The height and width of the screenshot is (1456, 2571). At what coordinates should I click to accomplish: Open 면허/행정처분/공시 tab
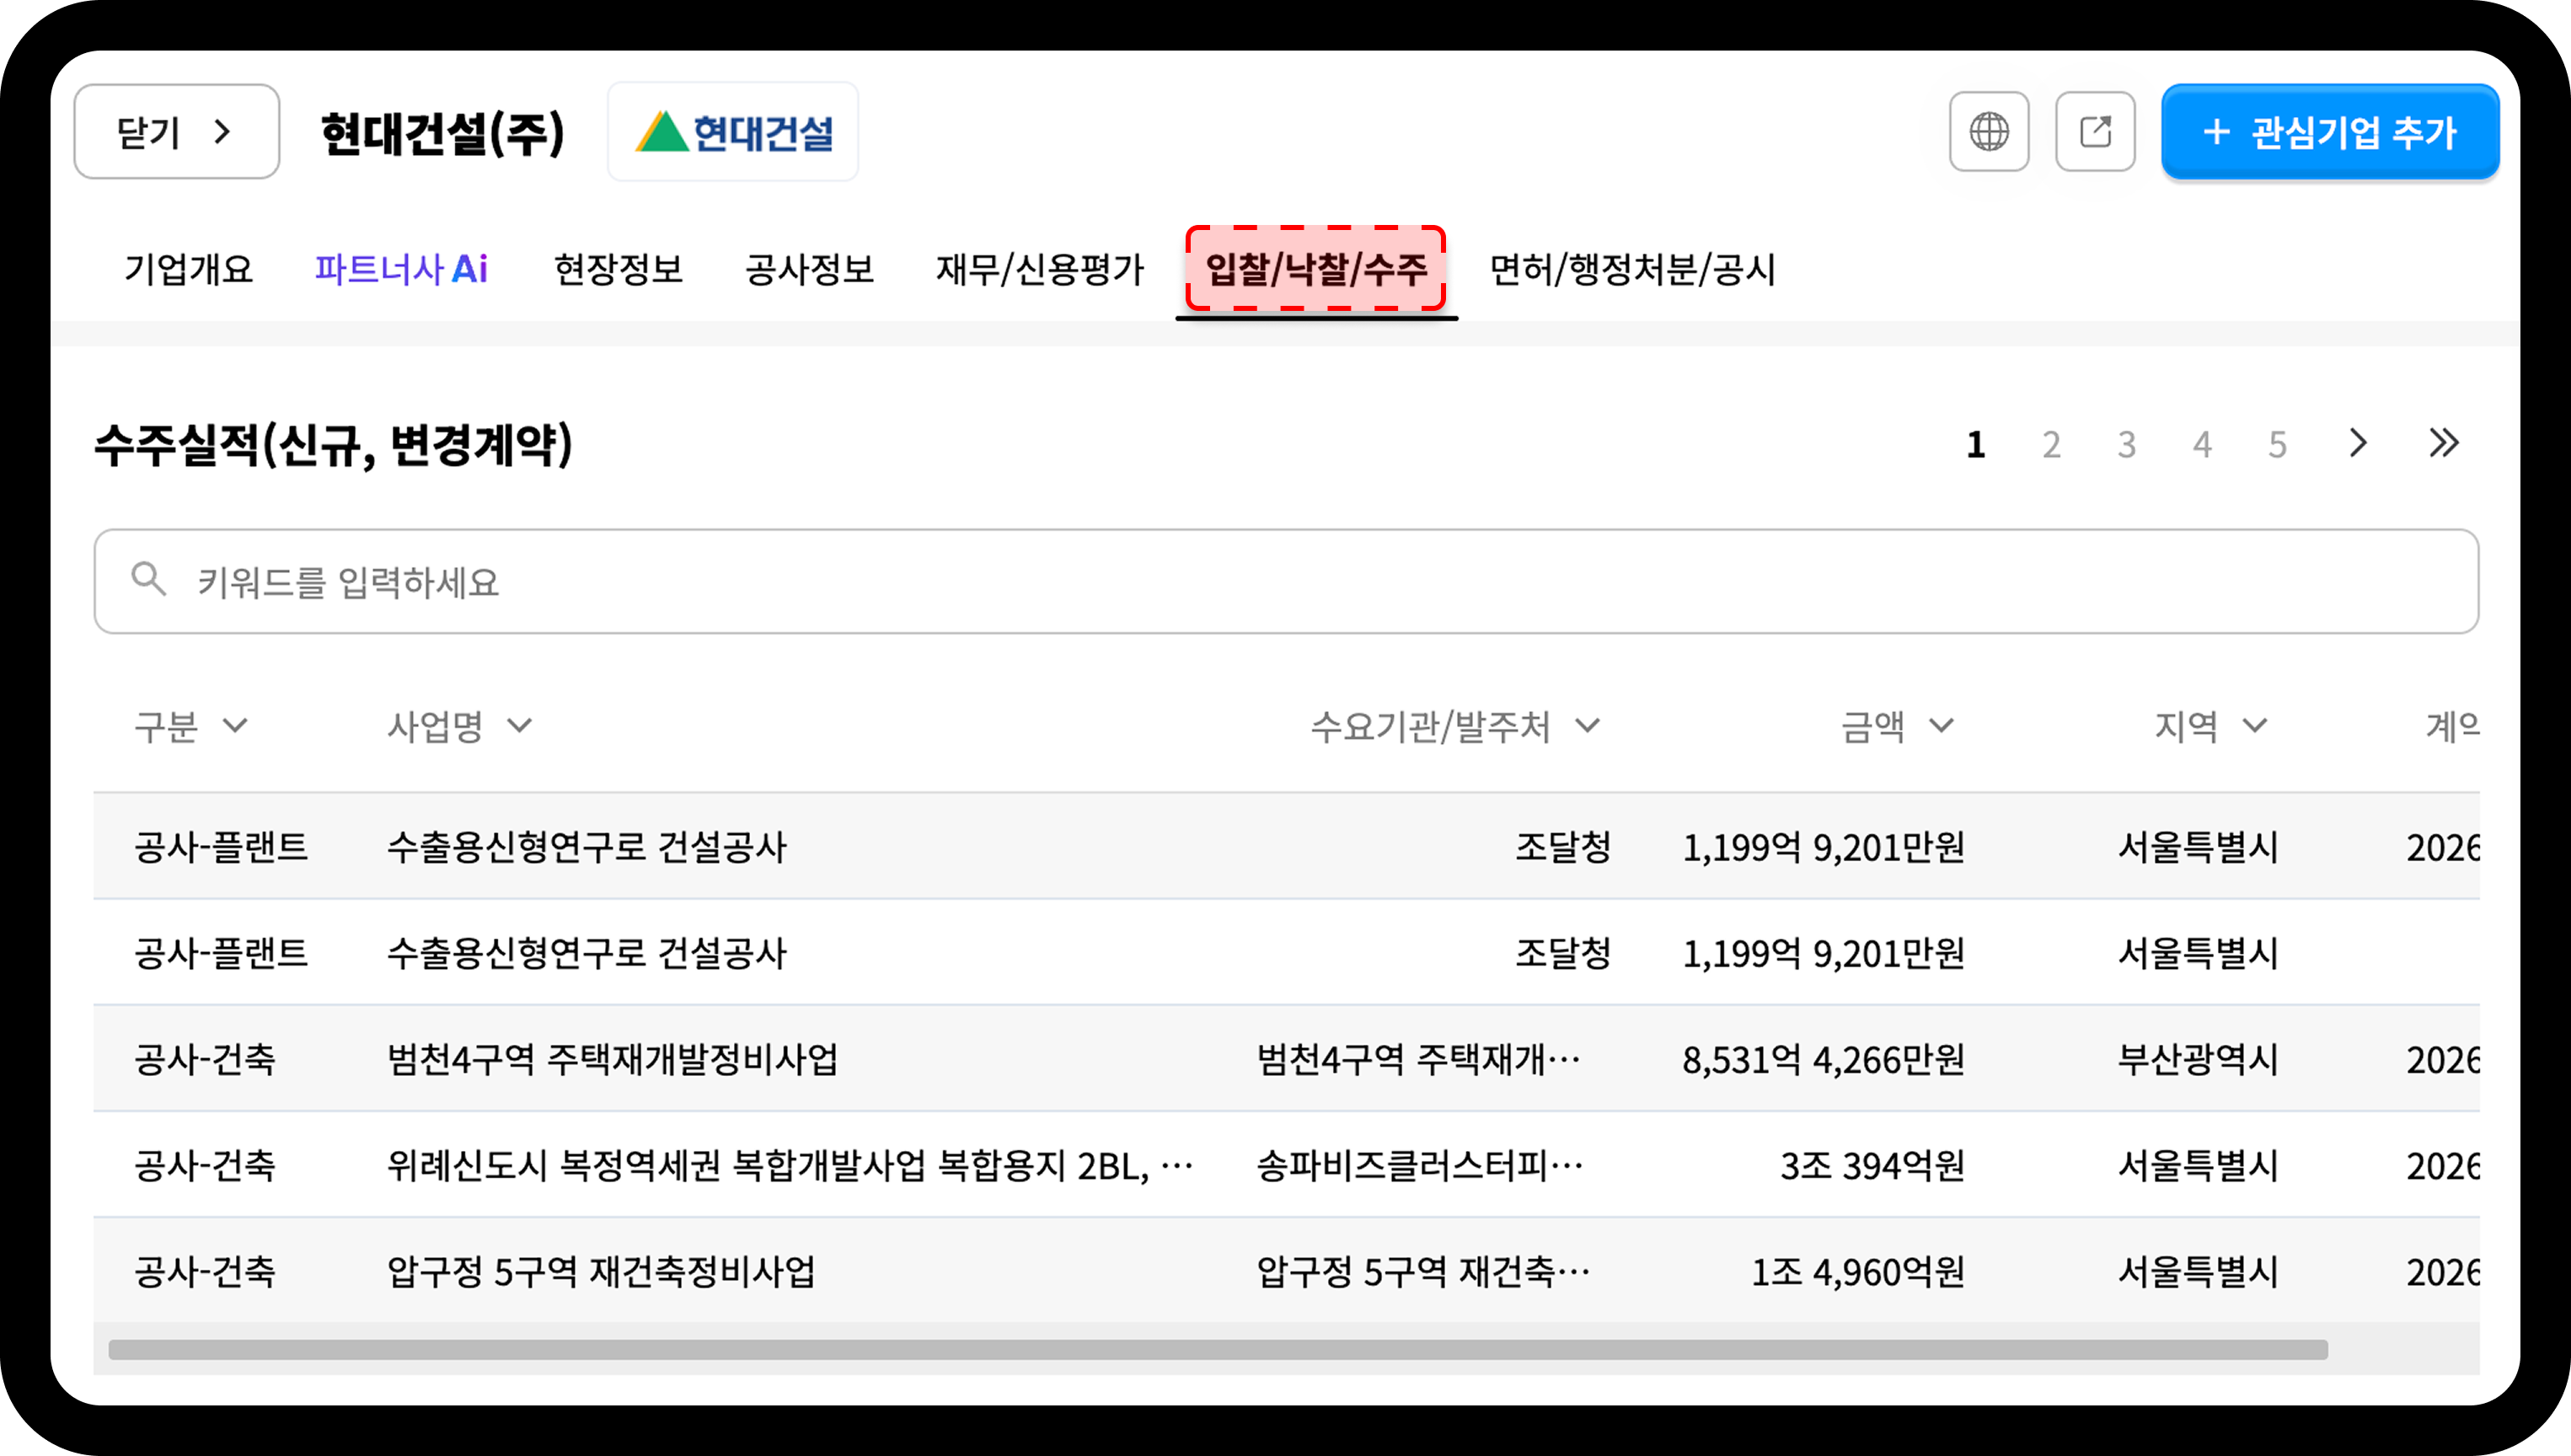(1632, 269)
